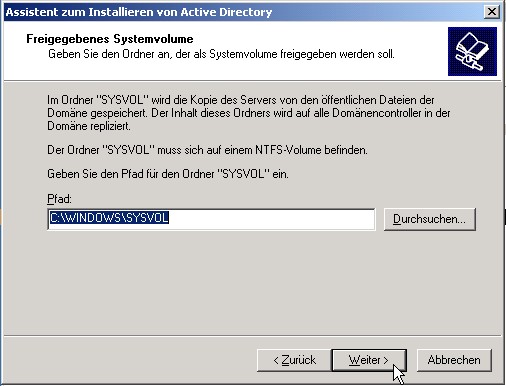This screenshot has width=506, height=386.
Task: Open the Durchsuchen folder browser
Action: point(429,219)
